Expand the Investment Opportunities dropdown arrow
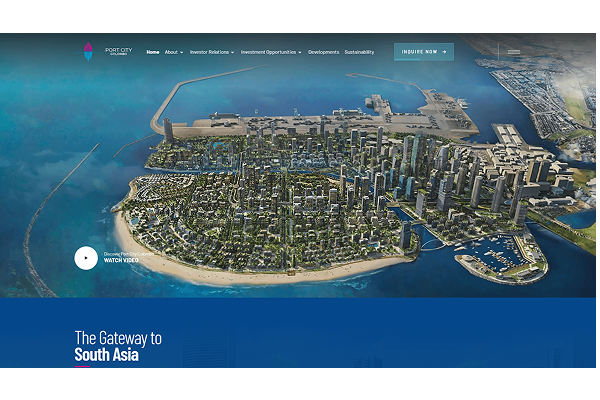This screenshot has width=600, height=400. pyautogui.click(x=300, y=52)
